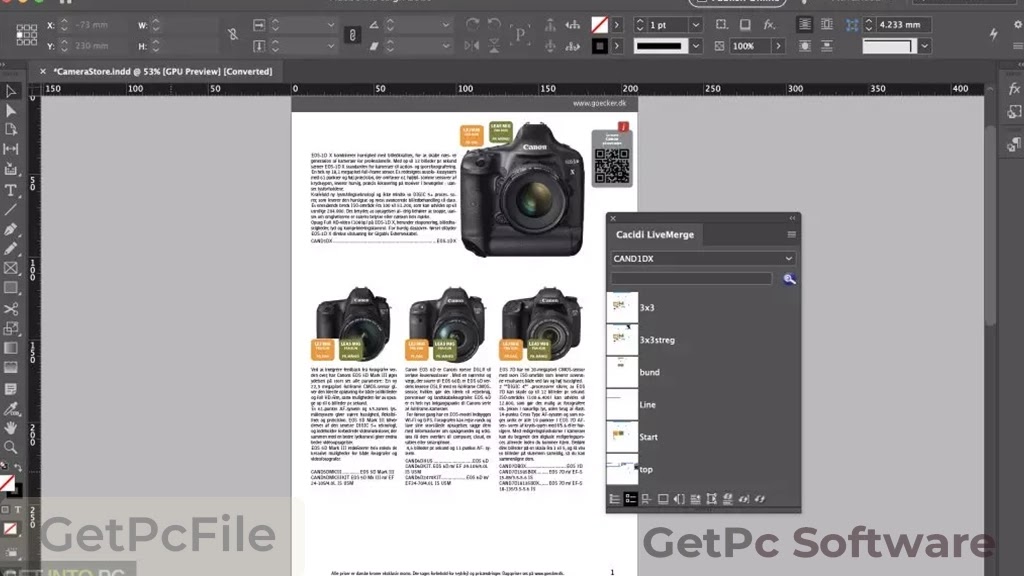1024x576 pixels.
Task: Click the X position field
Action: click(99, 25)
